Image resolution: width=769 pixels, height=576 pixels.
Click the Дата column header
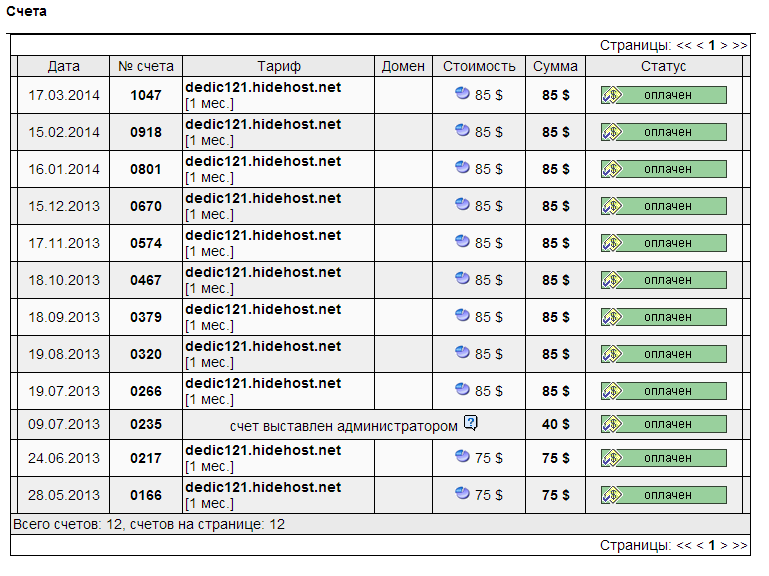click(64, 66)
